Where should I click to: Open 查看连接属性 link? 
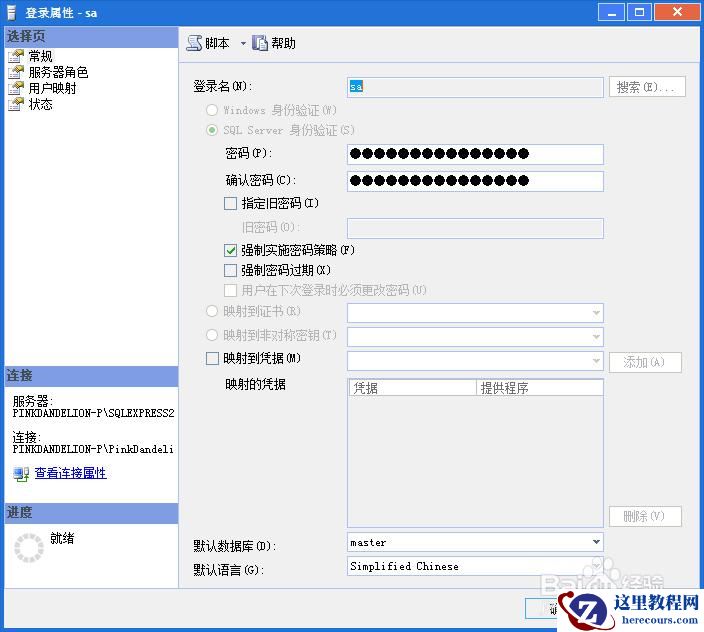click(x=70, y=473)
